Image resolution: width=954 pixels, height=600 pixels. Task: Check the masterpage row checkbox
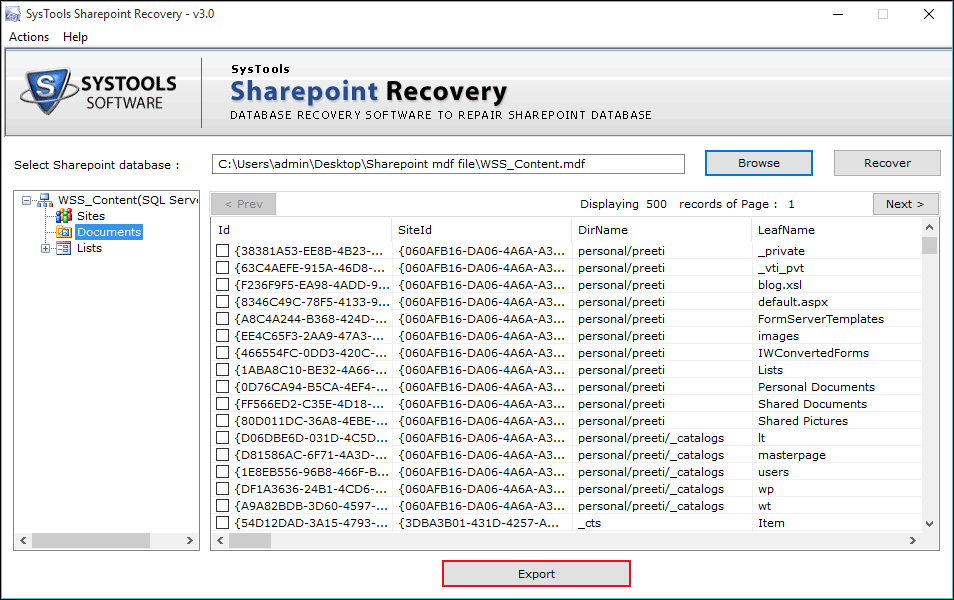click(x=223, y=455)
